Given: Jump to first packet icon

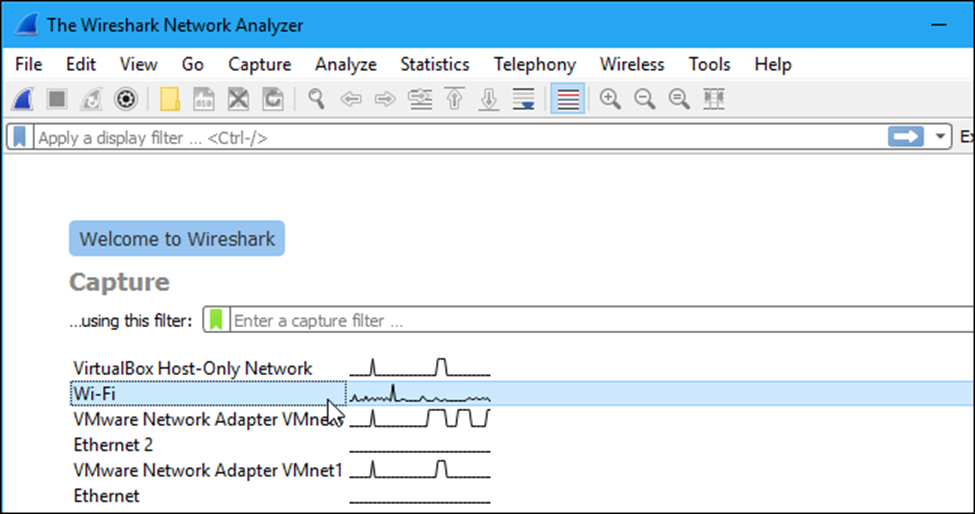Looking at the screenshot, I should pyautogui.click(x=455, y=99).
